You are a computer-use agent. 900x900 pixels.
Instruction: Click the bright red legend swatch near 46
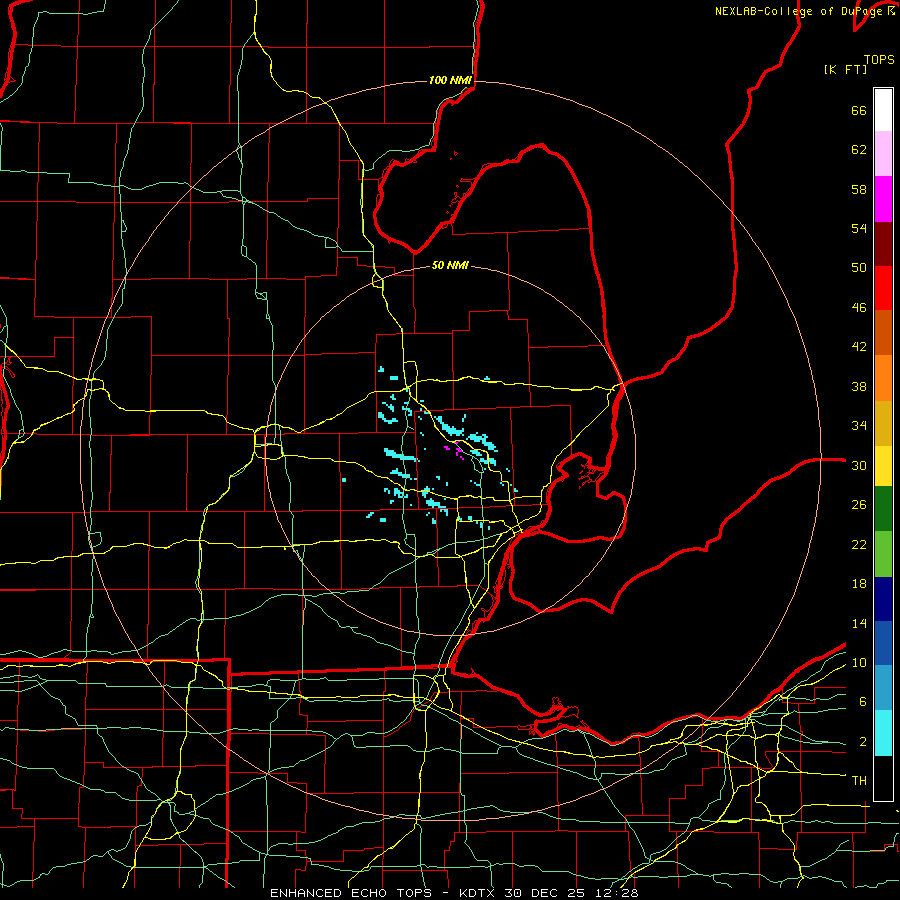click(x=883, y=288)
